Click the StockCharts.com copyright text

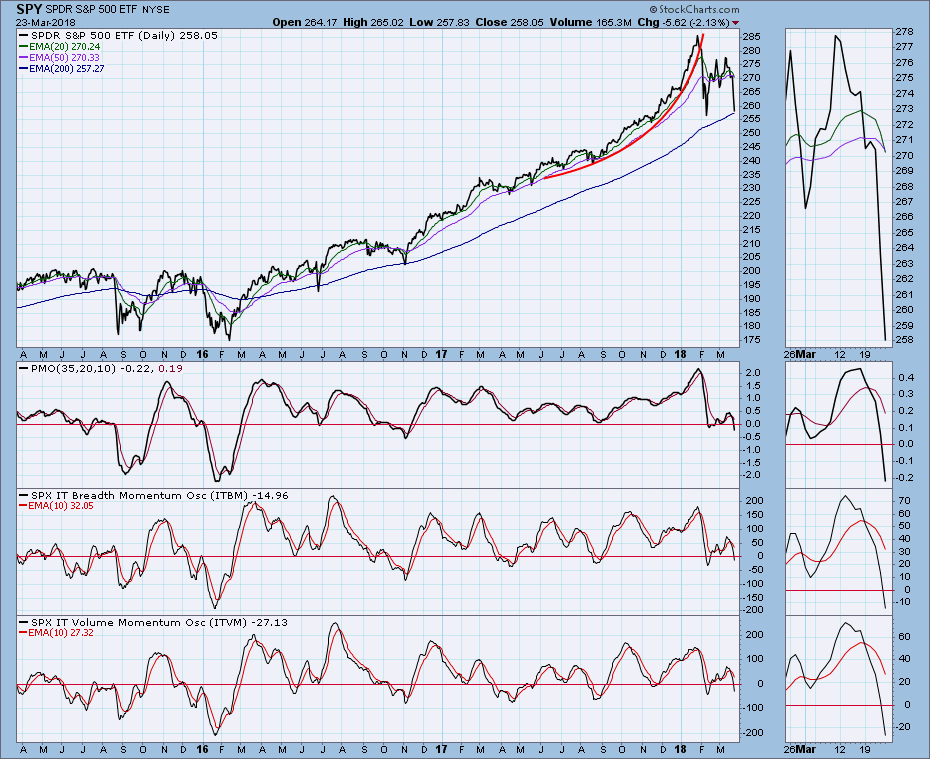pos(695,9)
